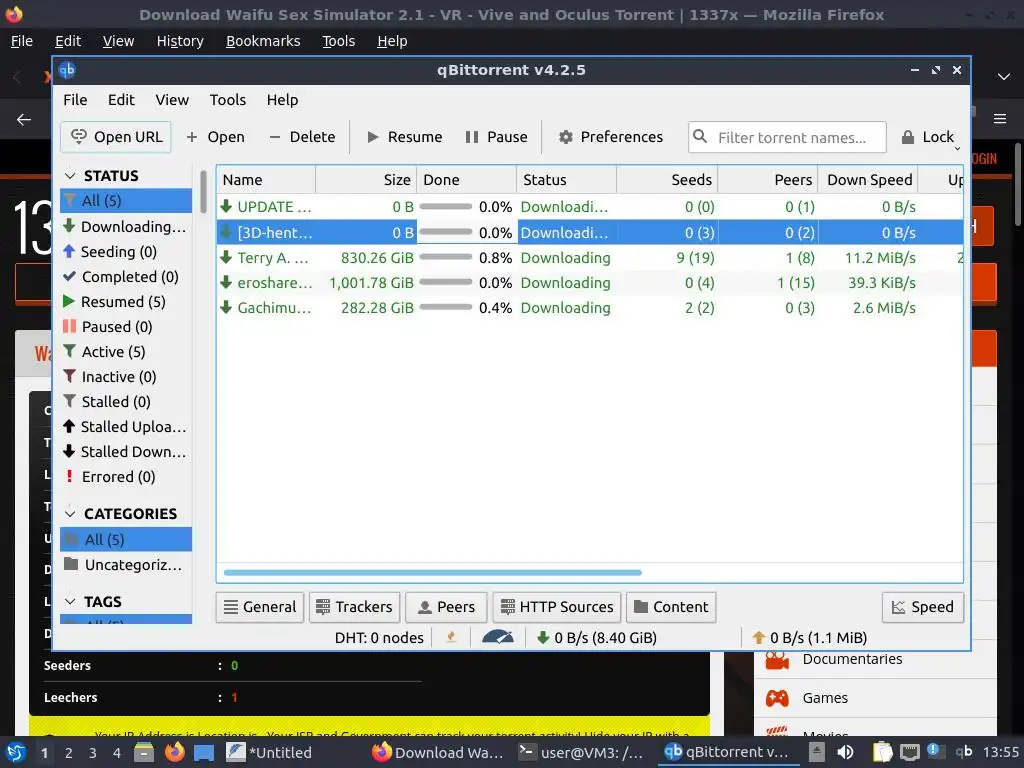Filter by Errored (0) status
1024x768 pixels.
(x=126, y=477)
